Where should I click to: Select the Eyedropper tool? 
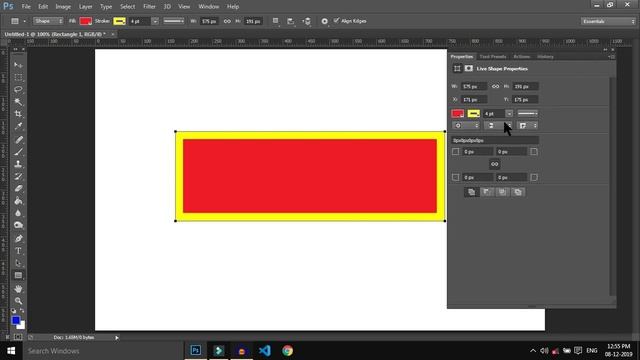pyautogui.click(x=18, y=126)
